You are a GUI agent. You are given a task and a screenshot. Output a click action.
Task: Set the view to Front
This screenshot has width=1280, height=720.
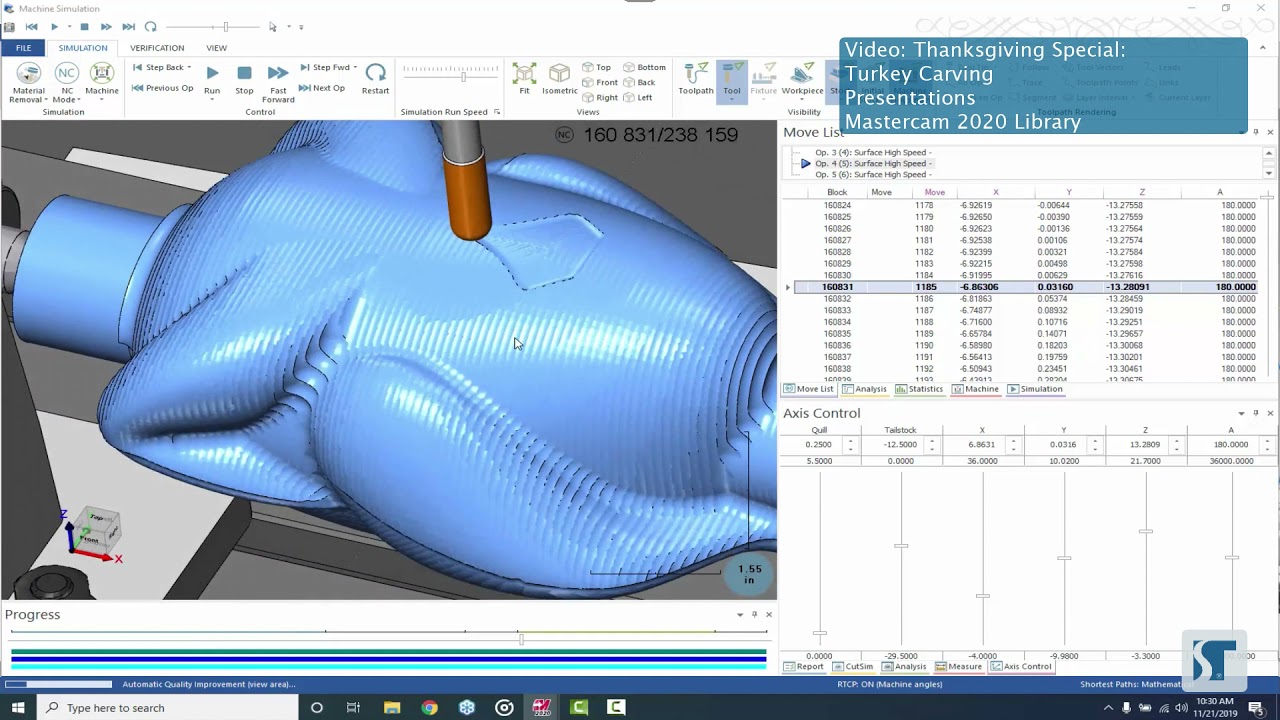click(x=599, y=82)
